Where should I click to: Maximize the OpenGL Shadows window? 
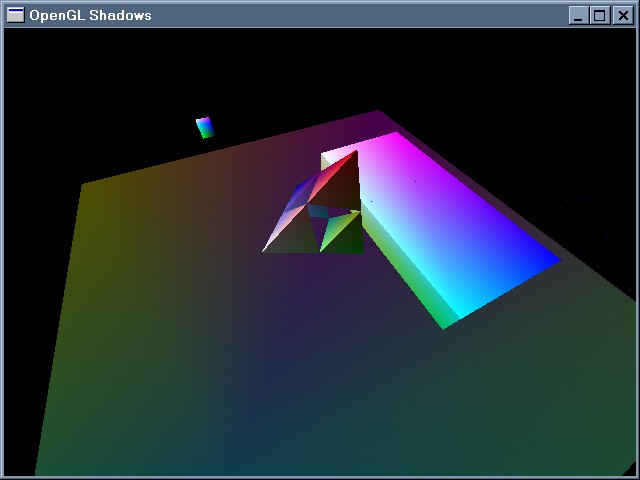600,15
